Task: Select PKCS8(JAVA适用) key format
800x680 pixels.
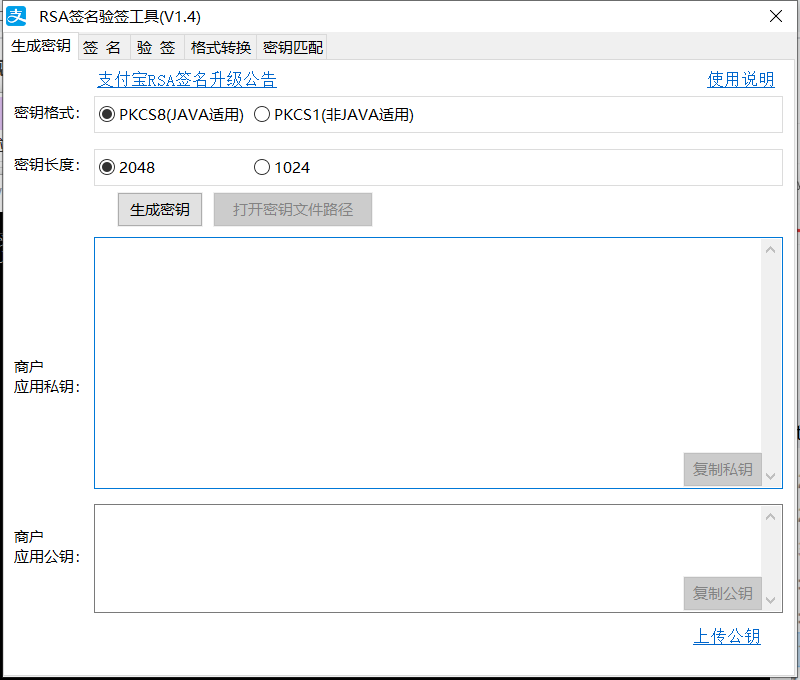Action: tap(171, 114)
